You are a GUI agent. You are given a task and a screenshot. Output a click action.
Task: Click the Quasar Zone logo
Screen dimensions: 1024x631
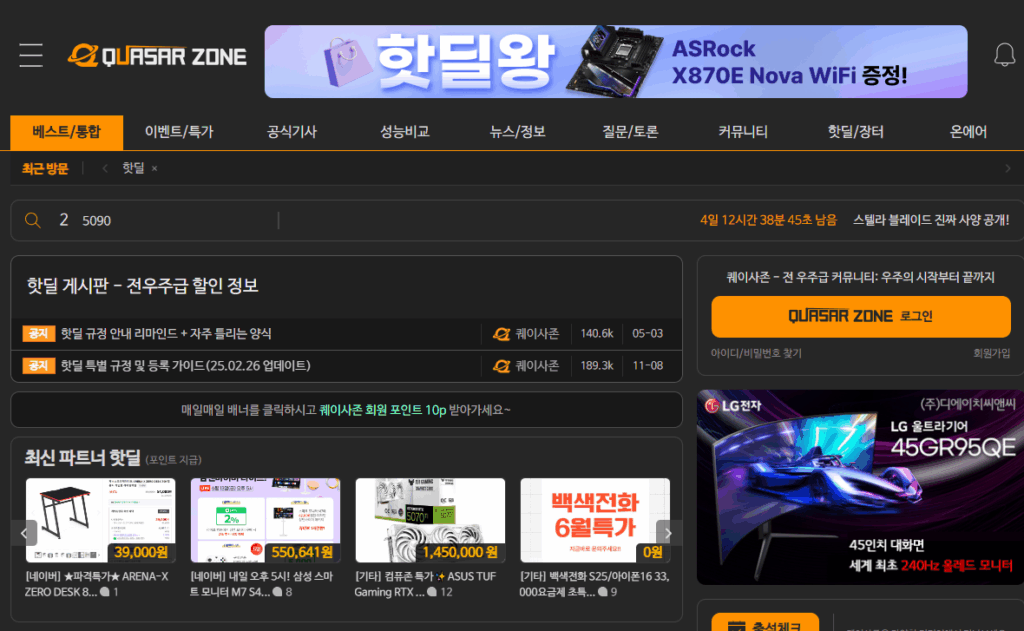pyautogui.click(x=157, y=56)
